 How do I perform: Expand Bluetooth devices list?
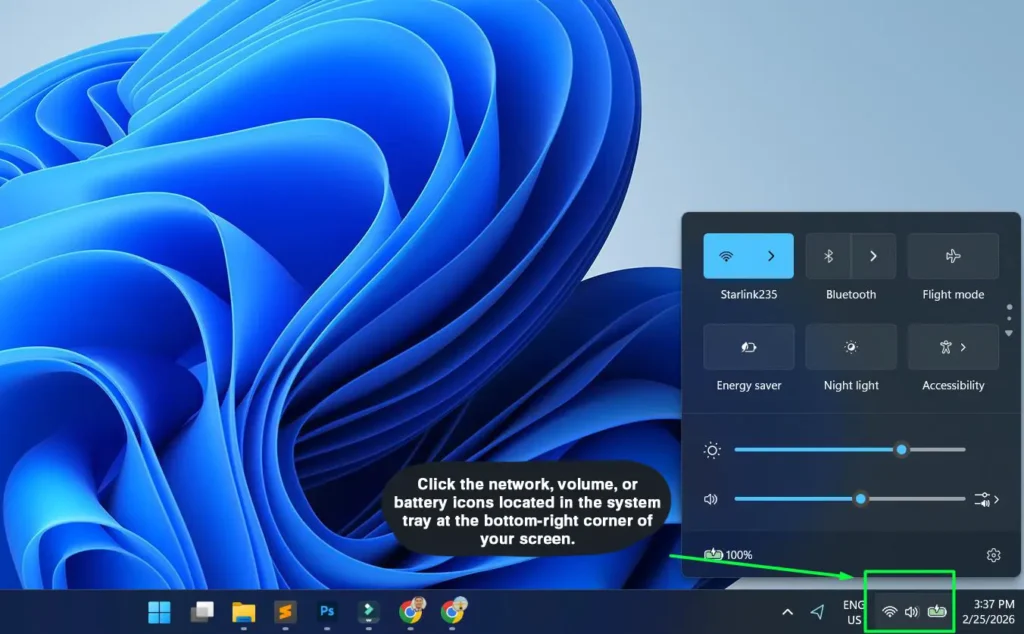[871, 255]
